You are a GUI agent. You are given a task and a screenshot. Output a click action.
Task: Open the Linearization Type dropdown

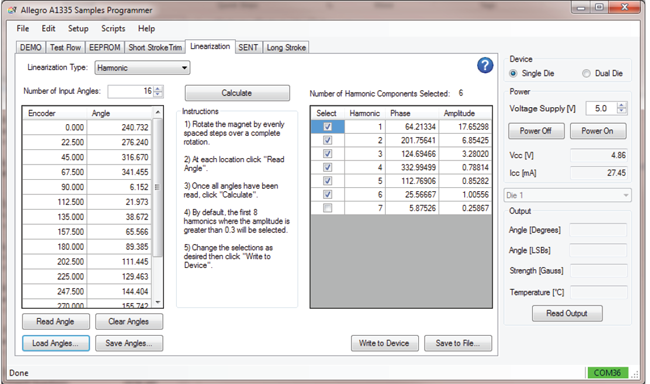point(142,68)
